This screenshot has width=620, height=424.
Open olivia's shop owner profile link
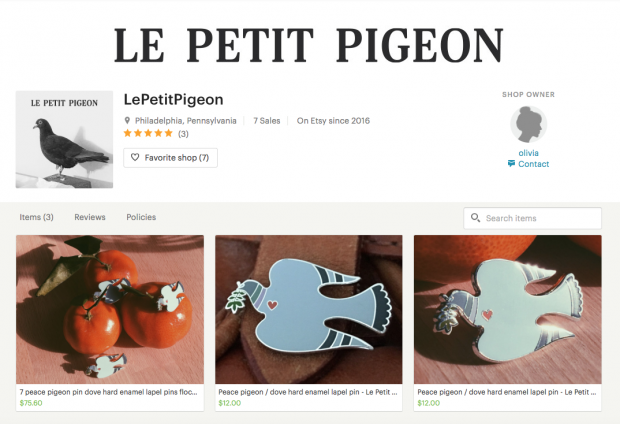(x=529, y=153)
